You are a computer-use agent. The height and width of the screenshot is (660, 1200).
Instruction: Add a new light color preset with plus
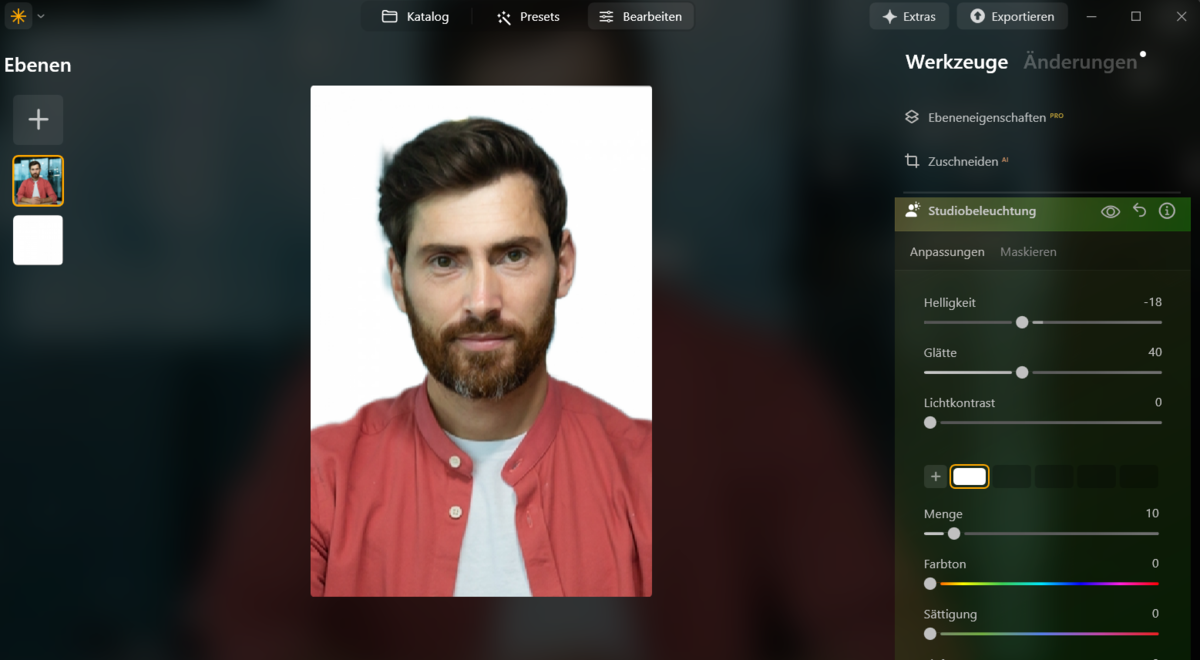coord(936,476)
